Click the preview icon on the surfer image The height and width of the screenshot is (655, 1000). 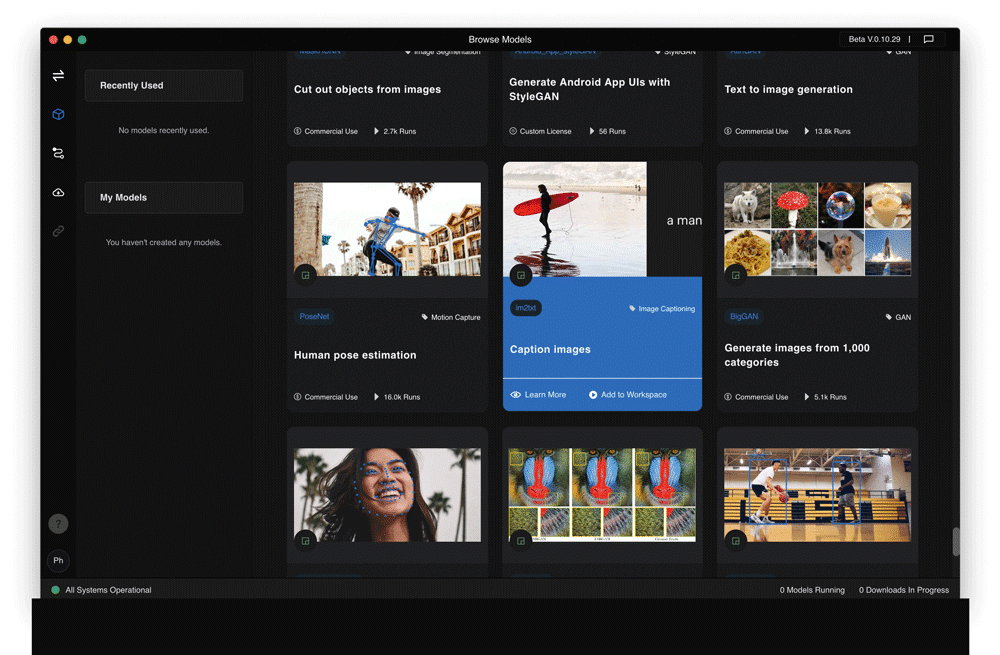coord(520,275)
